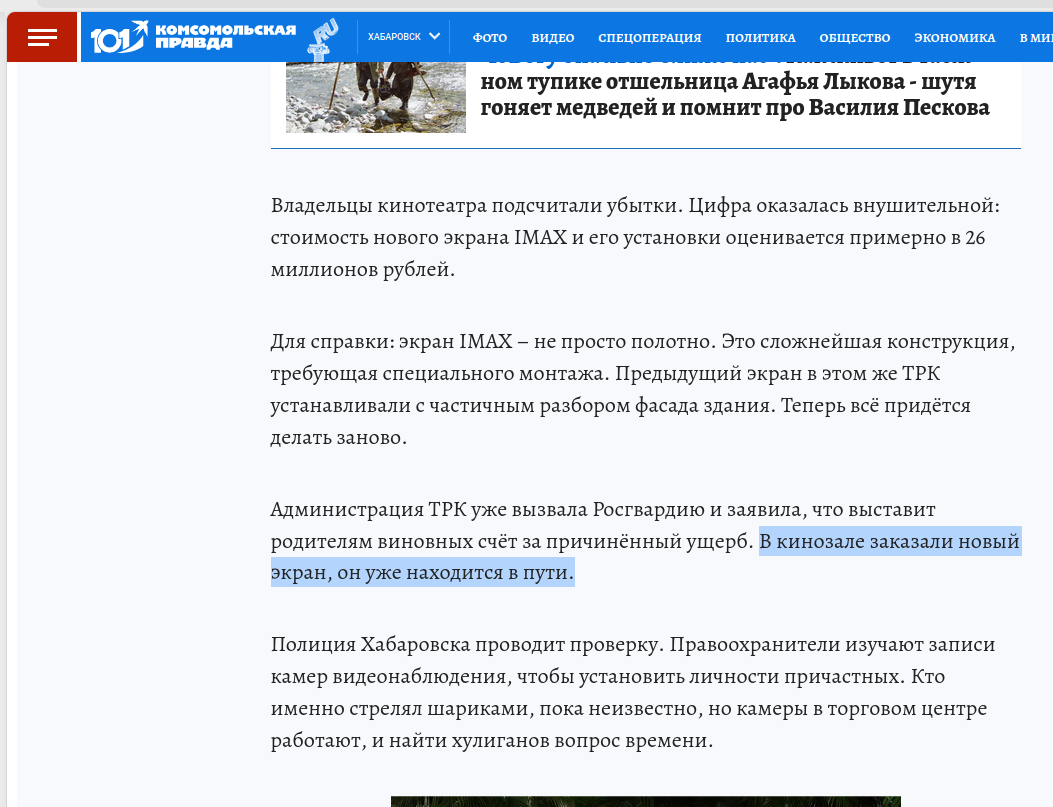This screenshot has height=807, width=1053.
Task: Open the partially visible В МИРЕ item
Action: click(x=1036, y=38)
